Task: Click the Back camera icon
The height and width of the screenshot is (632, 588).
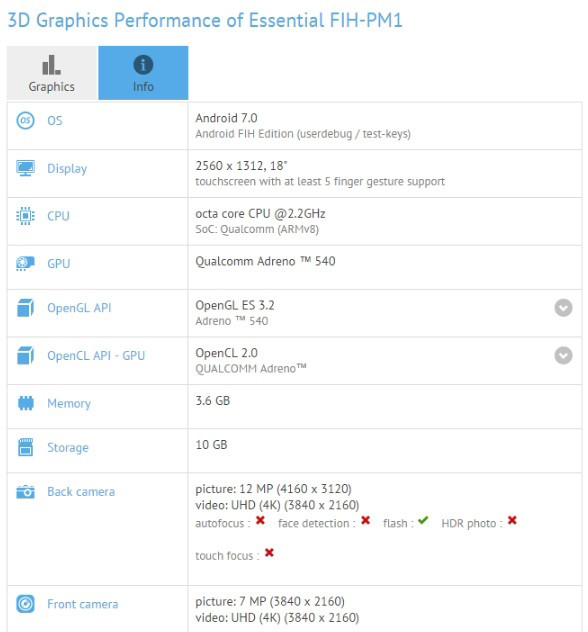Action: [x=25, y=492]
